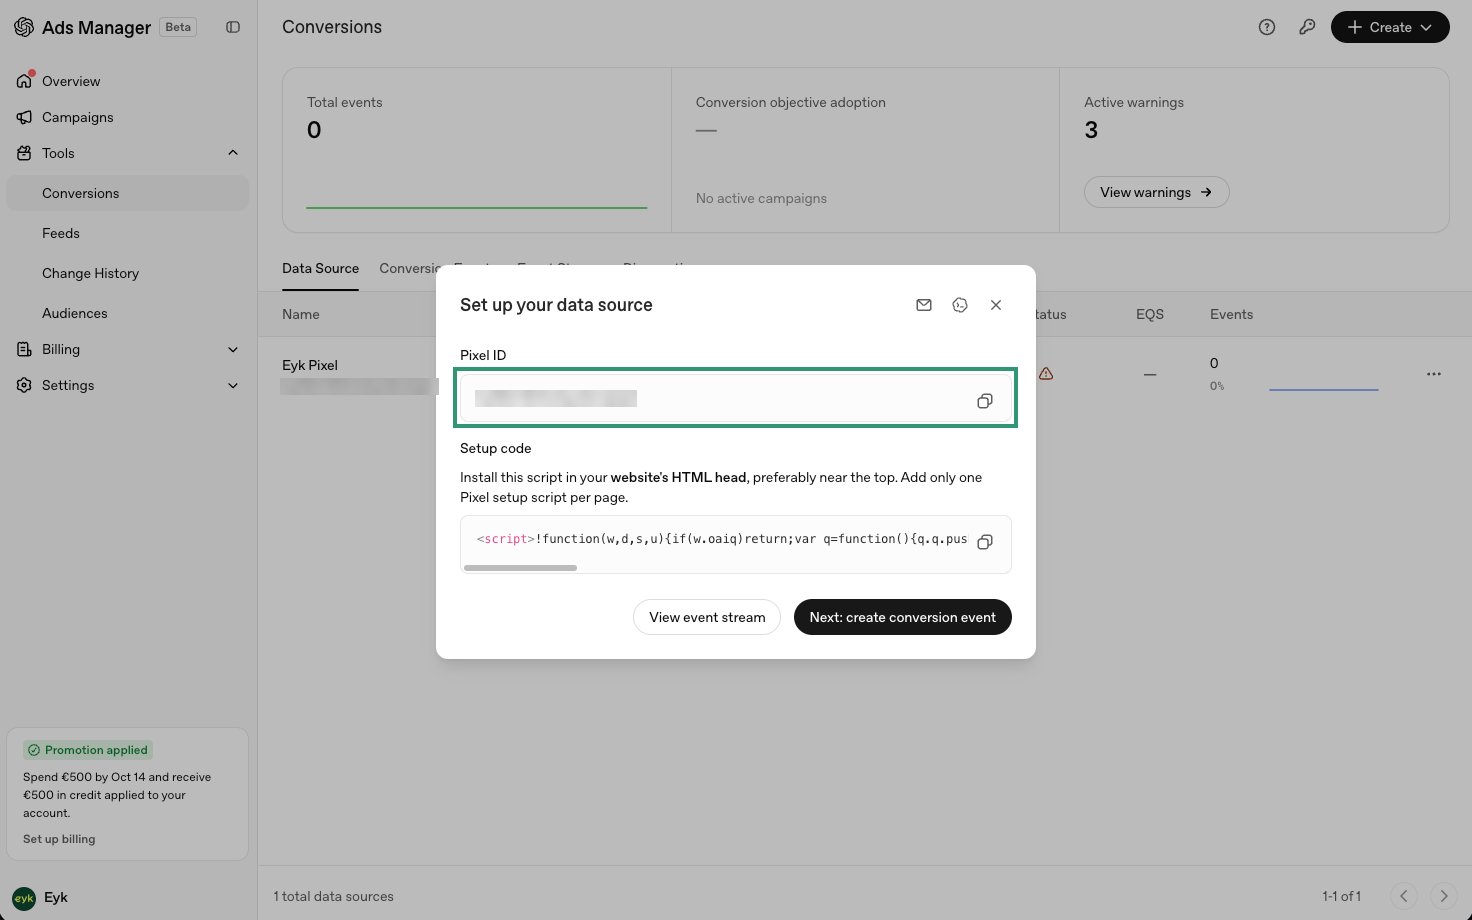Screen dimensions: 1472x920
Task: Click the EQS column header
Action: [x=1150, y=314]
